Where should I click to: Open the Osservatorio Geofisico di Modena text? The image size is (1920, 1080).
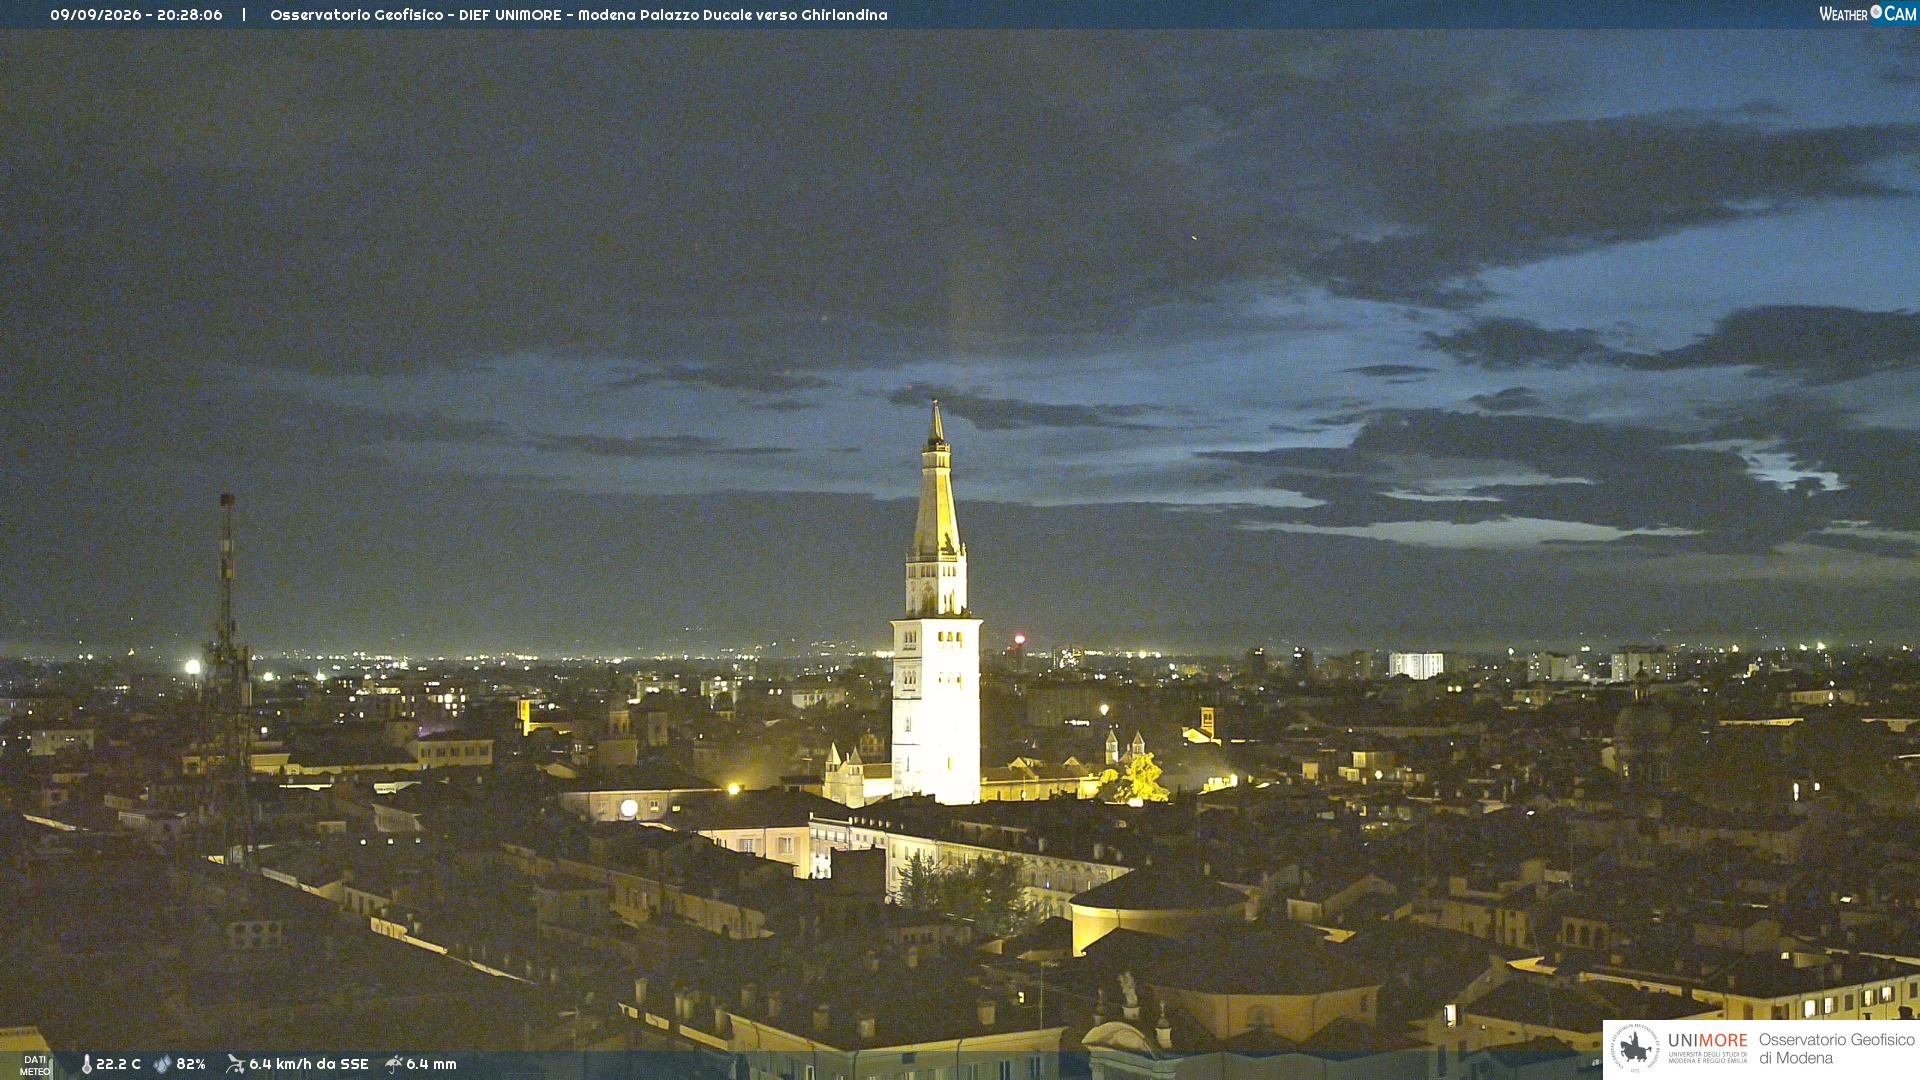[1836, 1048]
